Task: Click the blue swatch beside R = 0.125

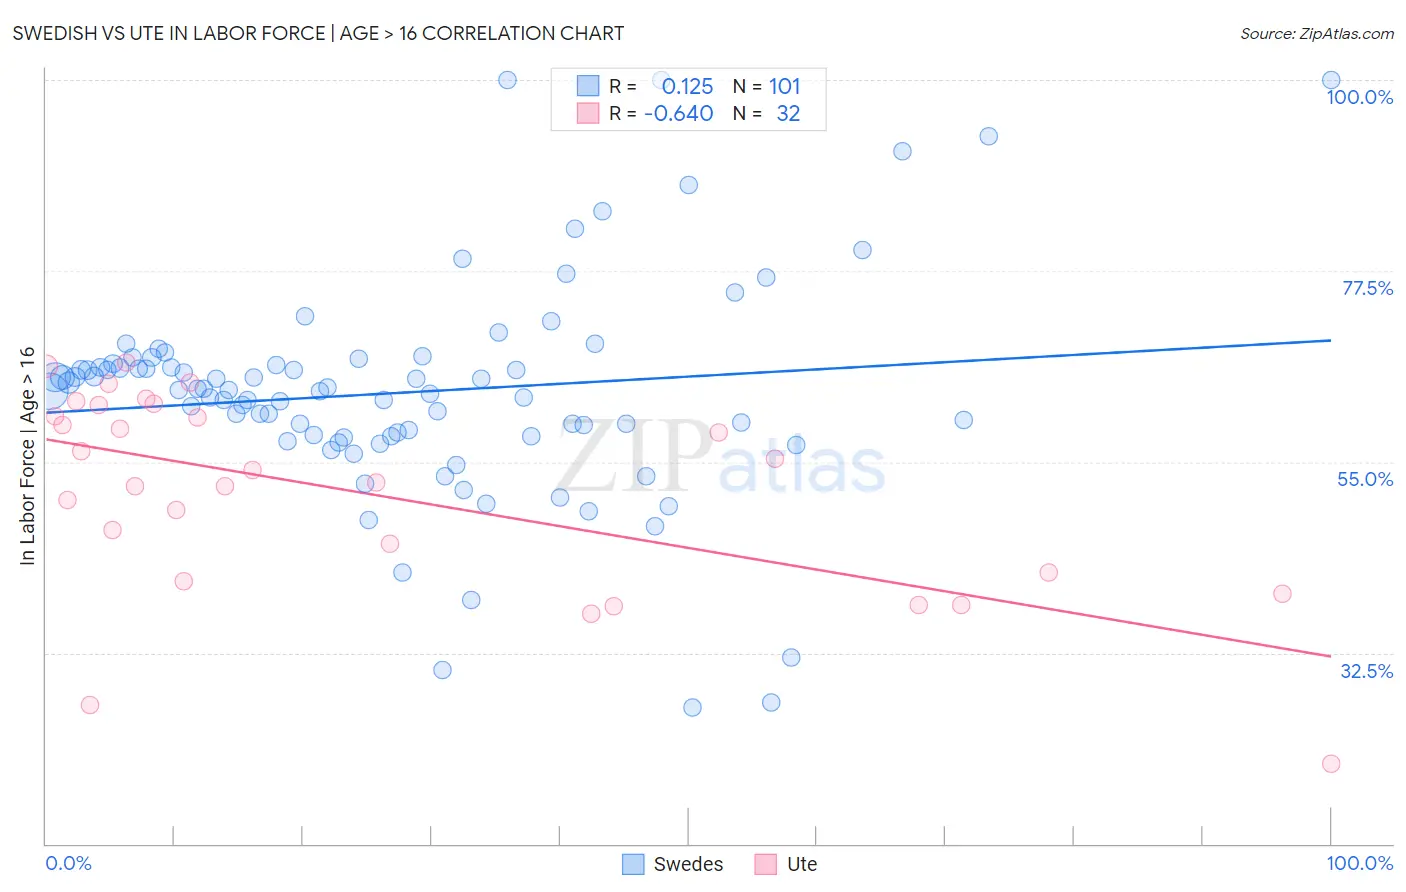Action: tap(588, 86)
